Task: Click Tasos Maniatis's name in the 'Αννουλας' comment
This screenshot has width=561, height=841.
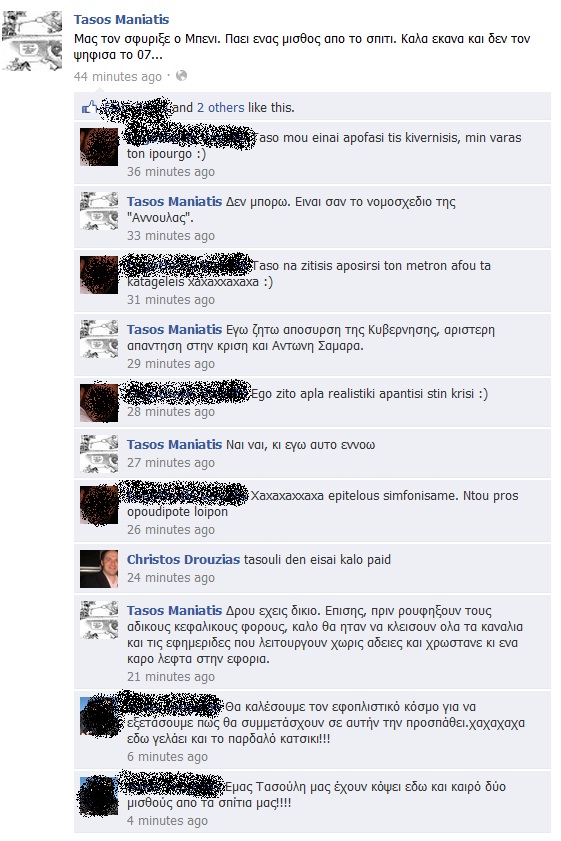Action: click(174, 202)
